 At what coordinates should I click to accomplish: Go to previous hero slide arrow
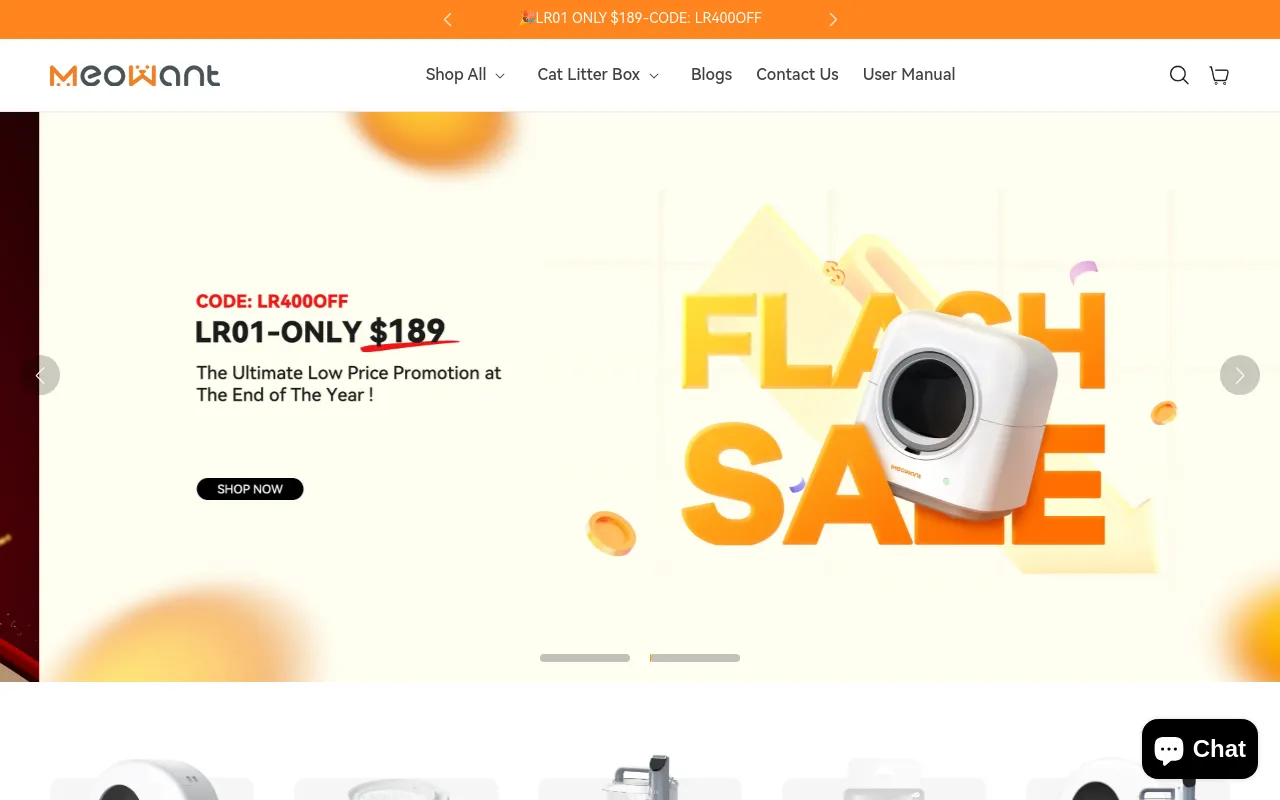coord(40,375)
